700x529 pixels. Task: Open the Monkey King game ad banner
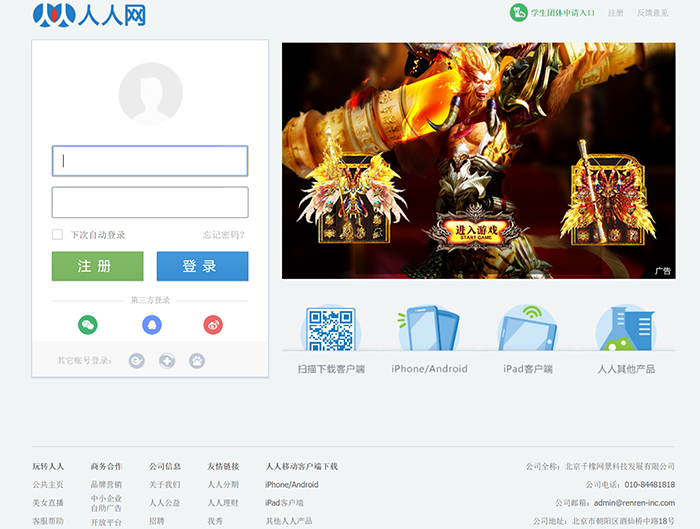pos(479,161)
